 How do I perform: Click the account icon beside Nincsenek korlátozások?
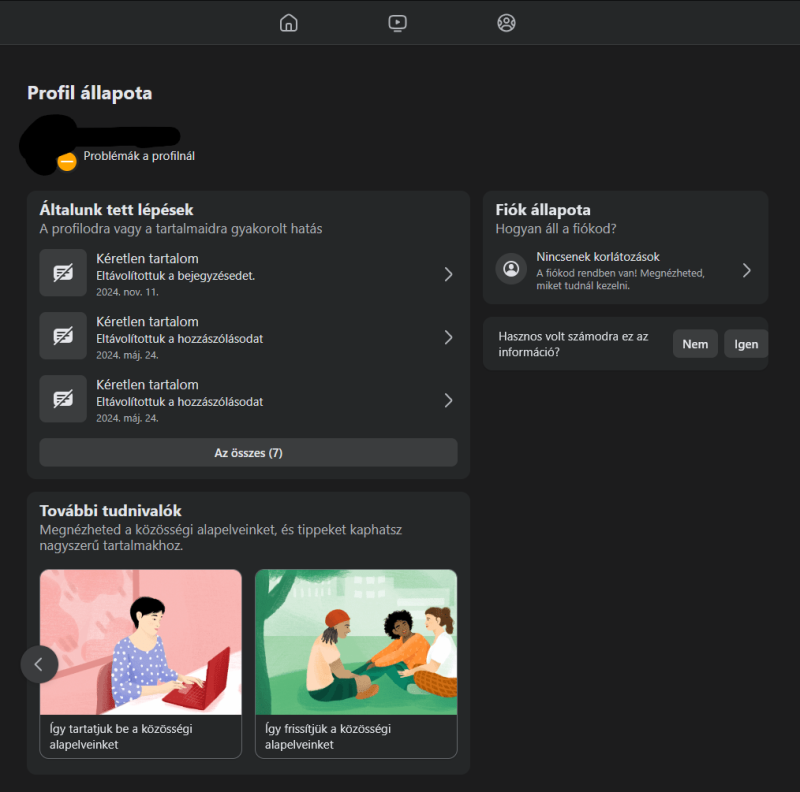click(512, 269)
